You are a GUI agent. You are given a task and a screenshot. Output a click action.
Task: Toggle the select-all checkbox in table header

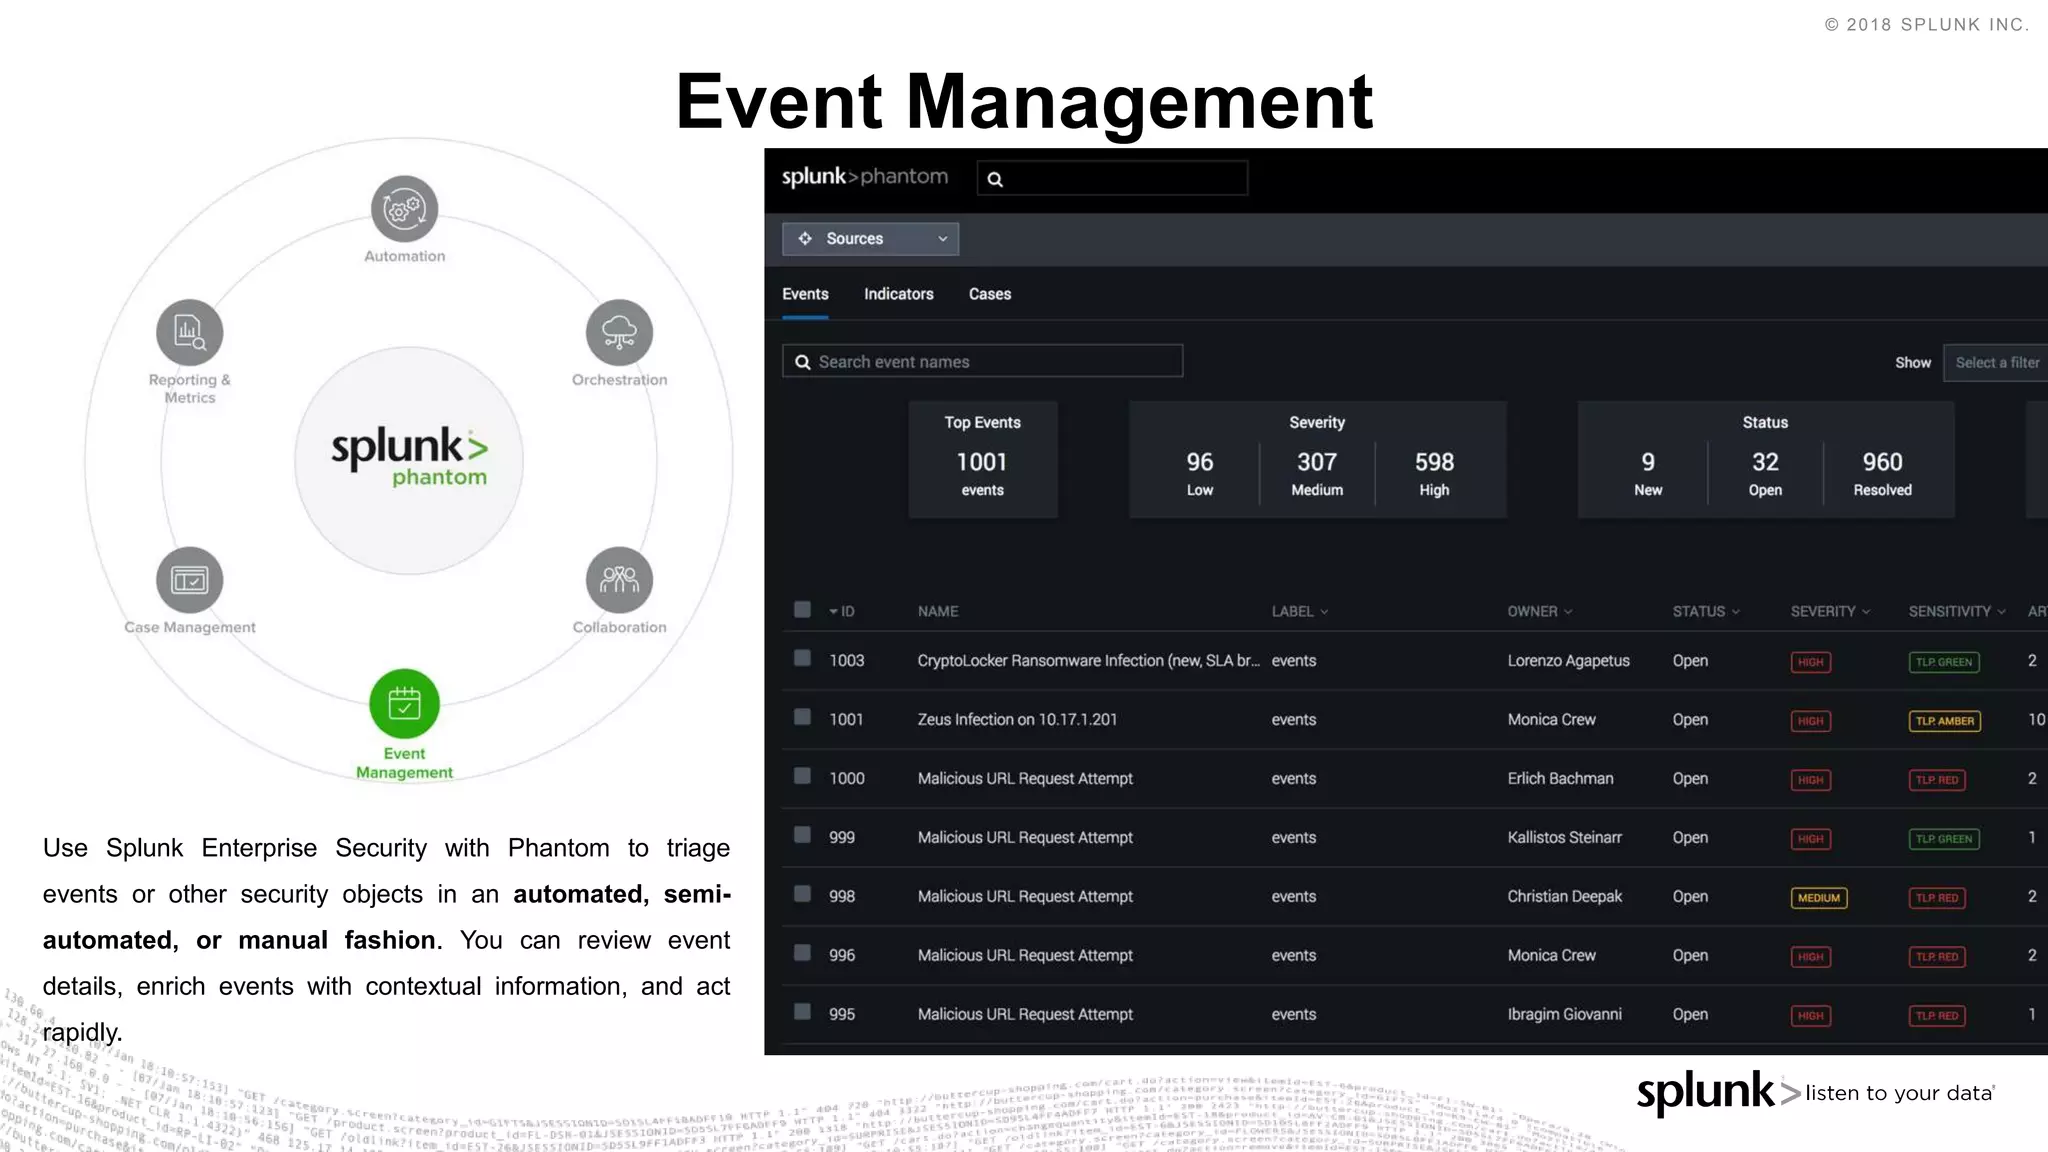[x=802, y=609]
